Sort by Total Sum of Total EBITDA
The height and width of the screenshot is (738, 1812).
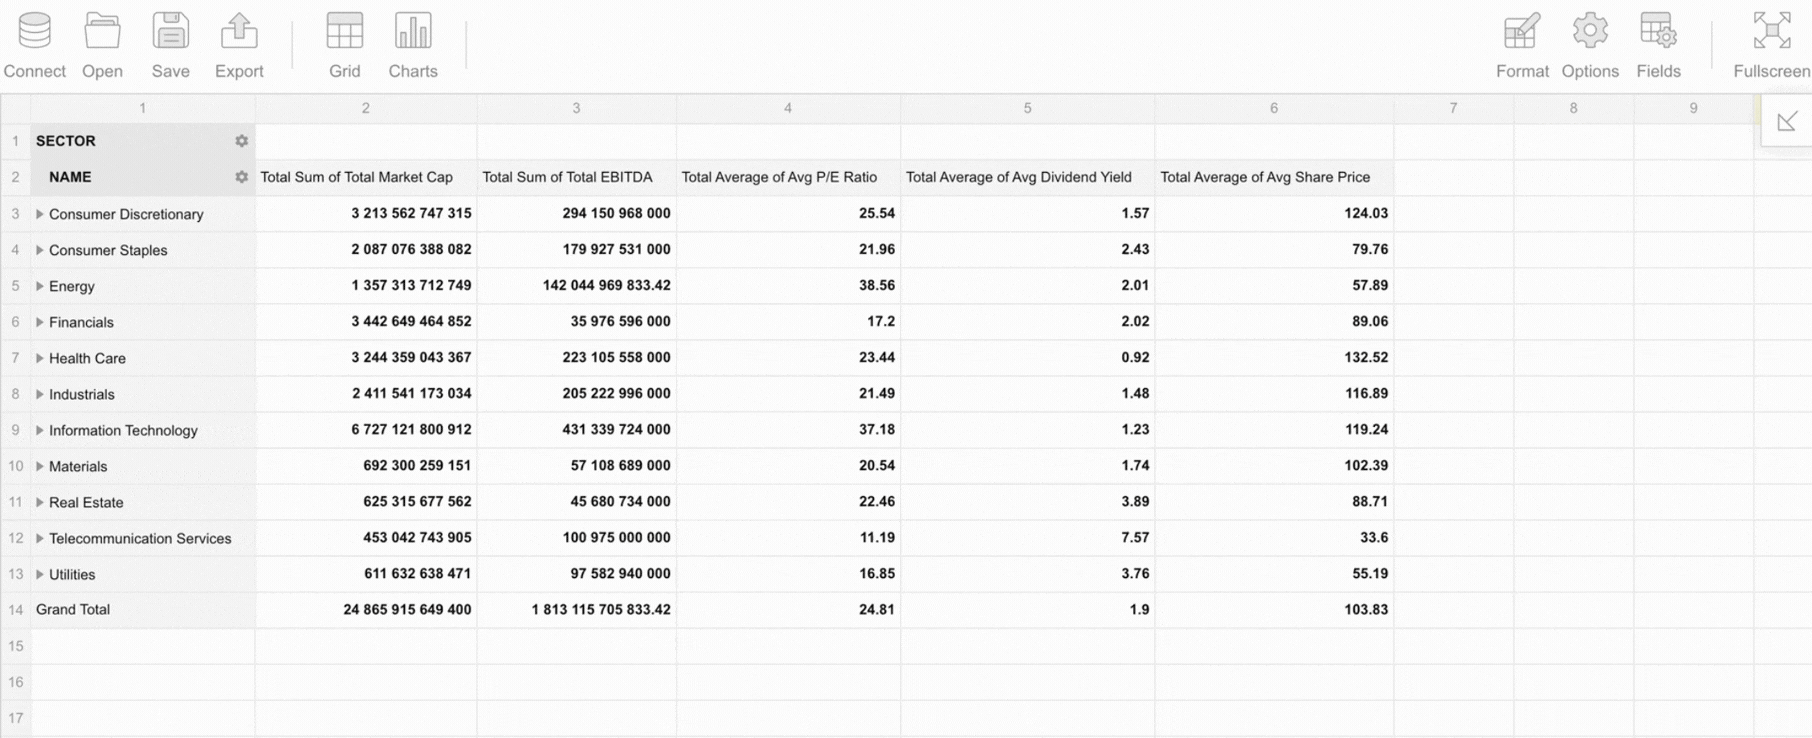pos(577,177)
